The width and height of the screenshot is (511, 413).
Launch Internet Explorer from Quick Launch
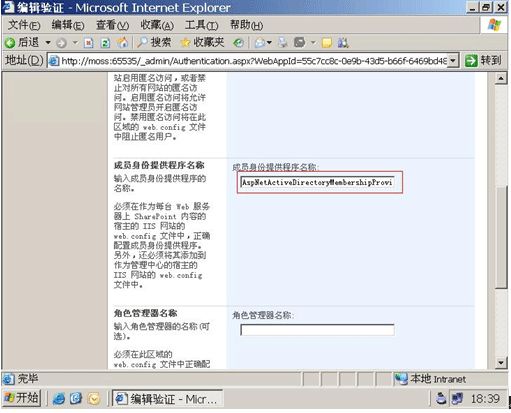click(59, 399)
